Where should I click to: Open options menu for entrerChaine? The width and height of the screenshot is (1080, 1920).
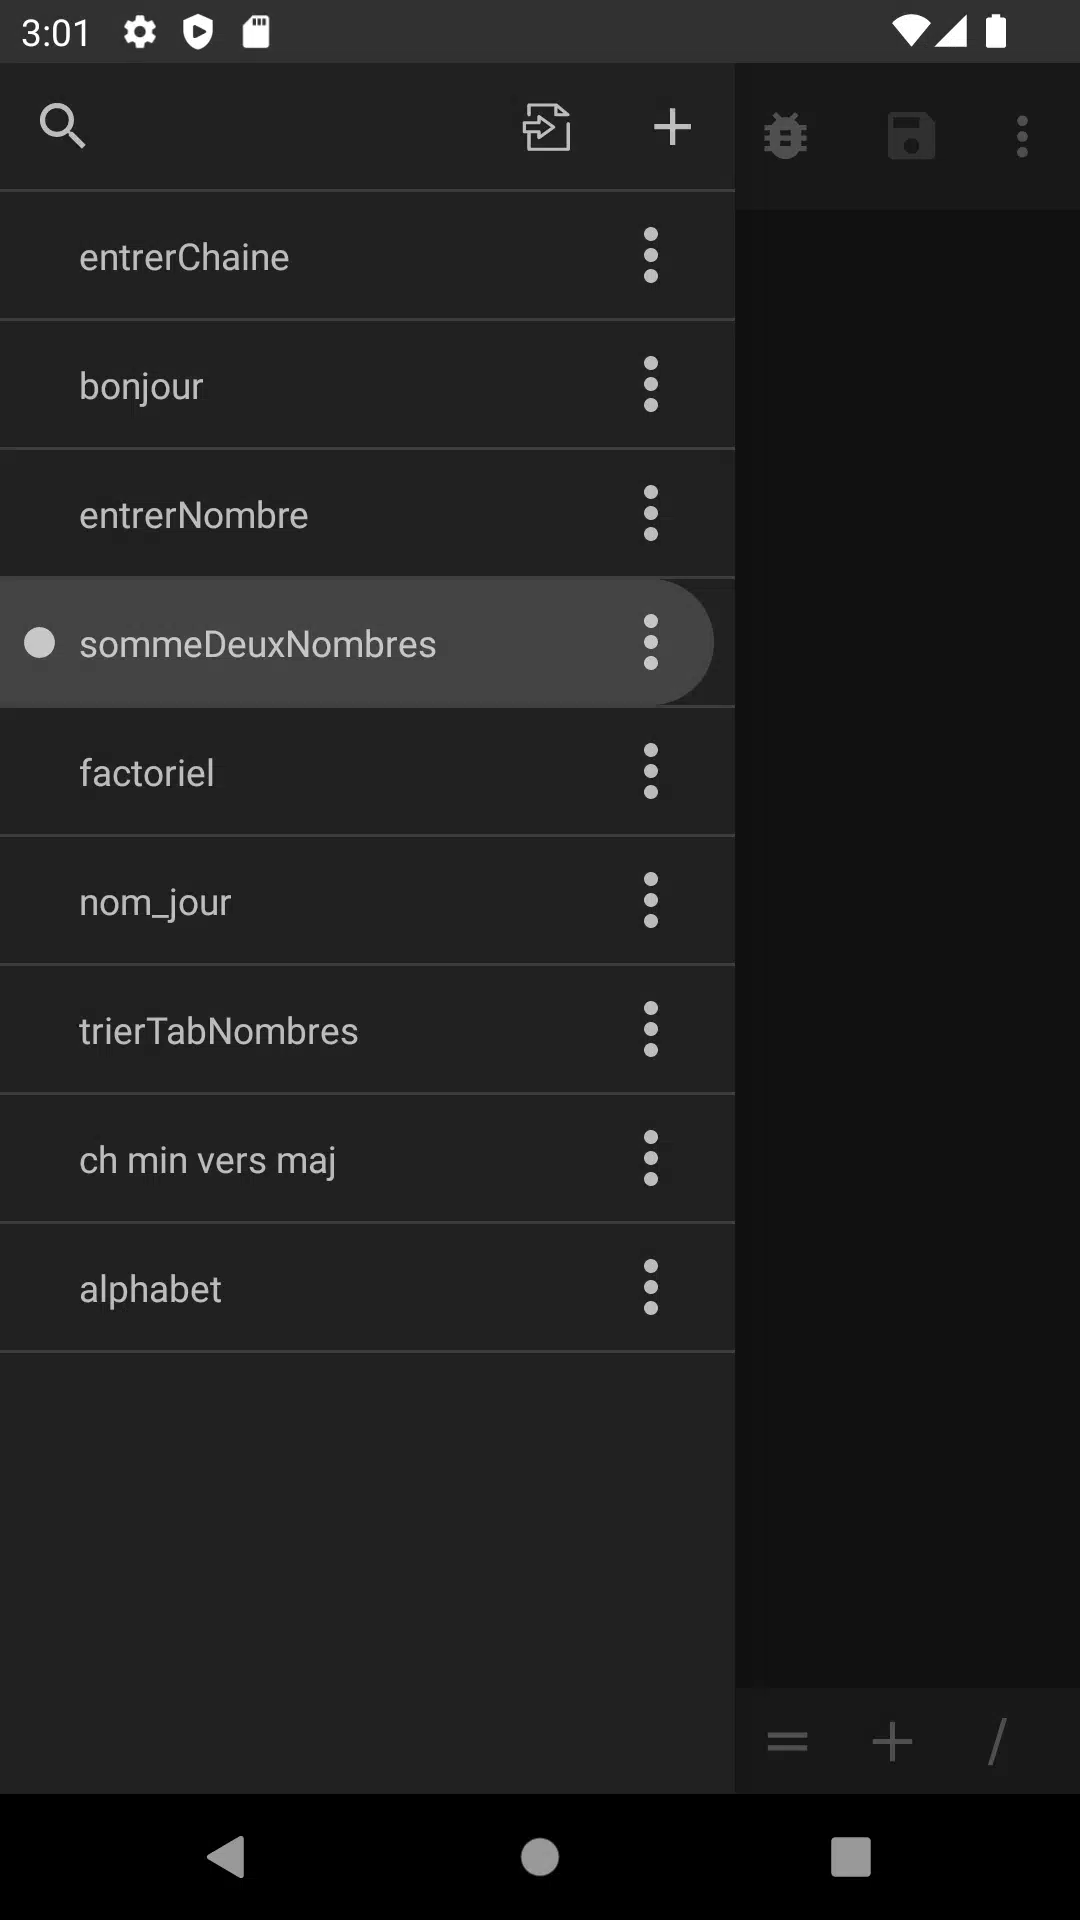(651, 255)
